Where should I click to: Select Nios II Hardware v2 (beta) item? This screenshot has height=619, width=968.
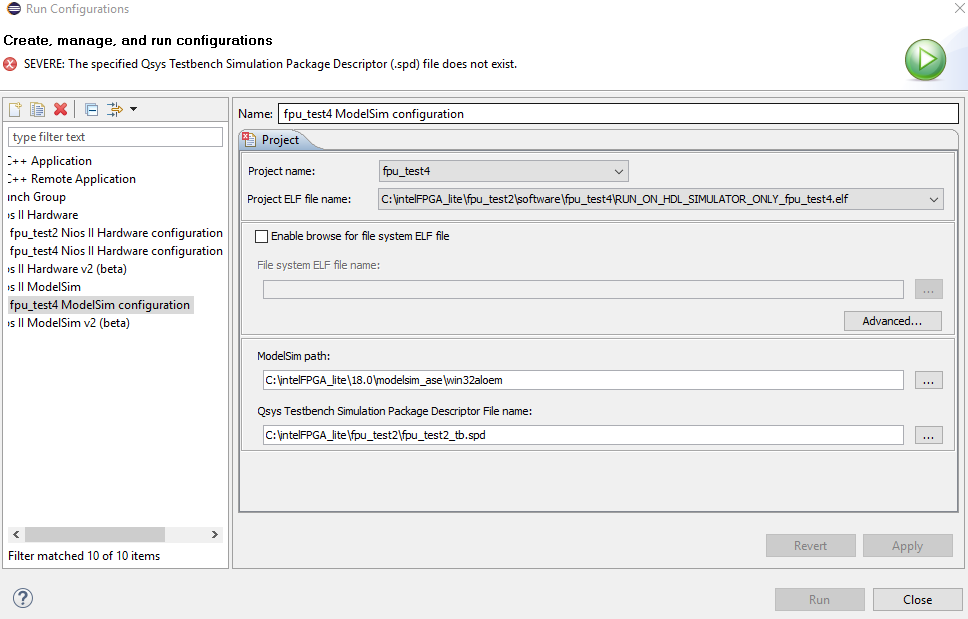67,268
